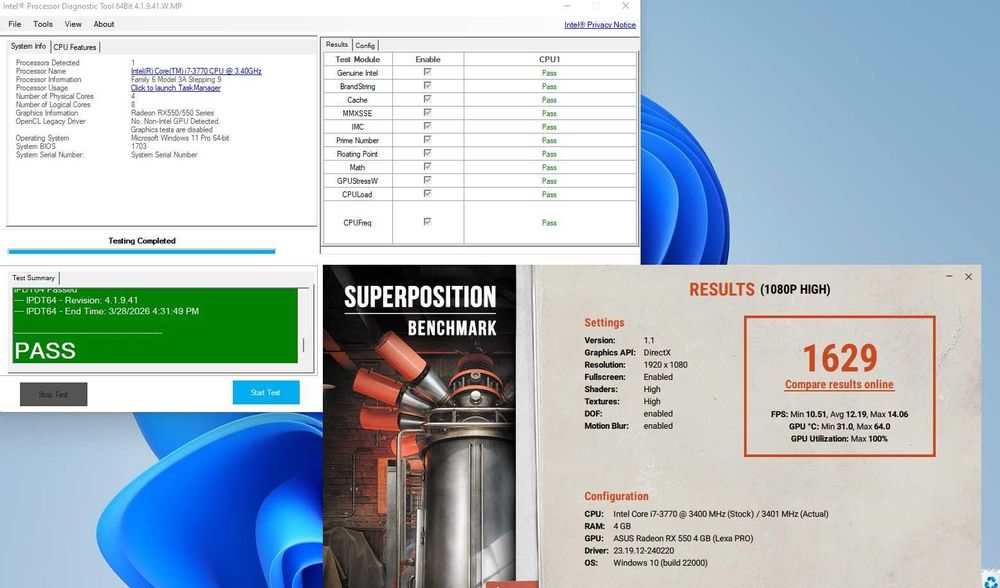Toggle the MMXSSE test checkbox

pos(427,112)
